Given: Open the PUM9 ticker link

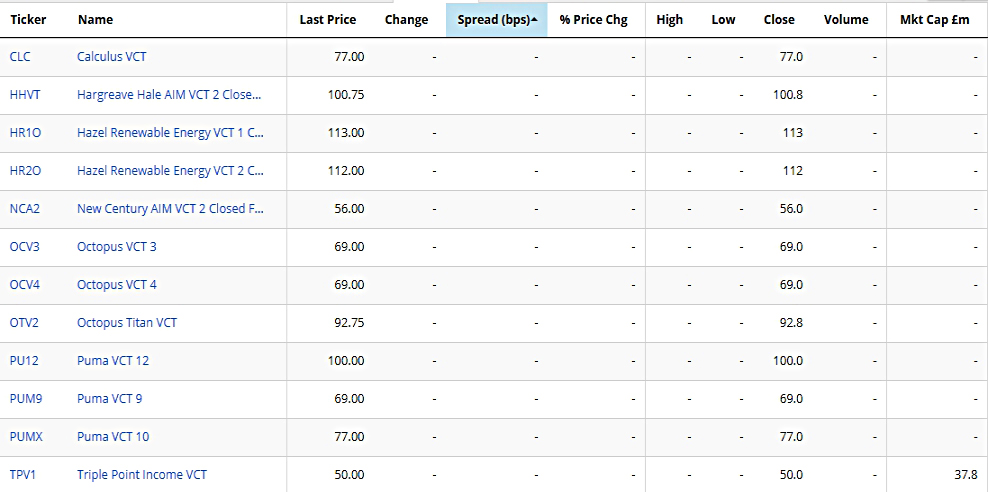Looking at the screenshot, I should coord(26,398).
